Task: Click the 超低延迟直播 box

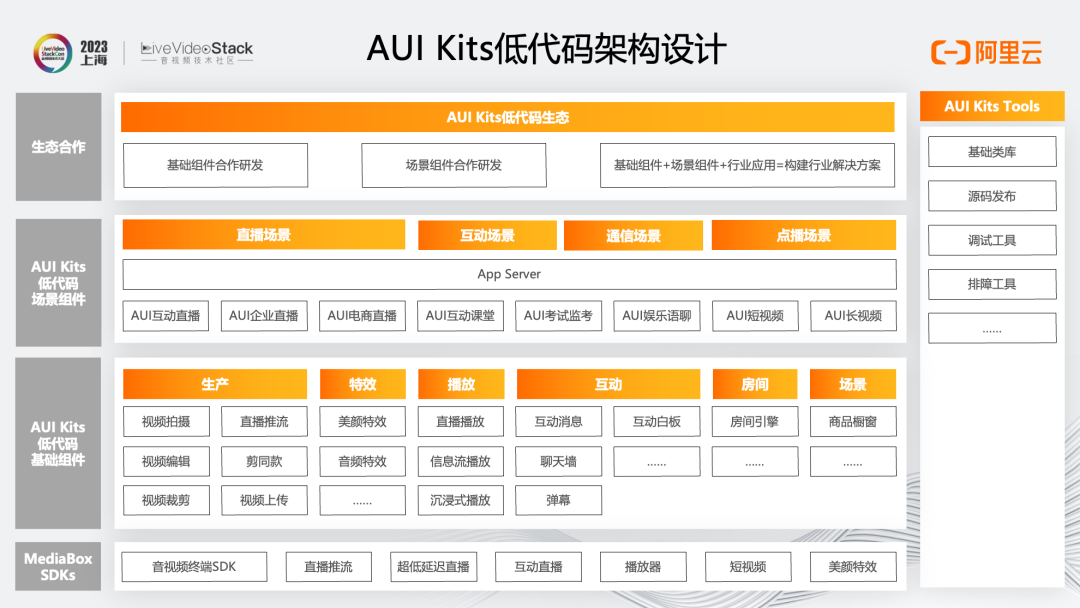Action: pyautogui.click(x=433, y=567)
